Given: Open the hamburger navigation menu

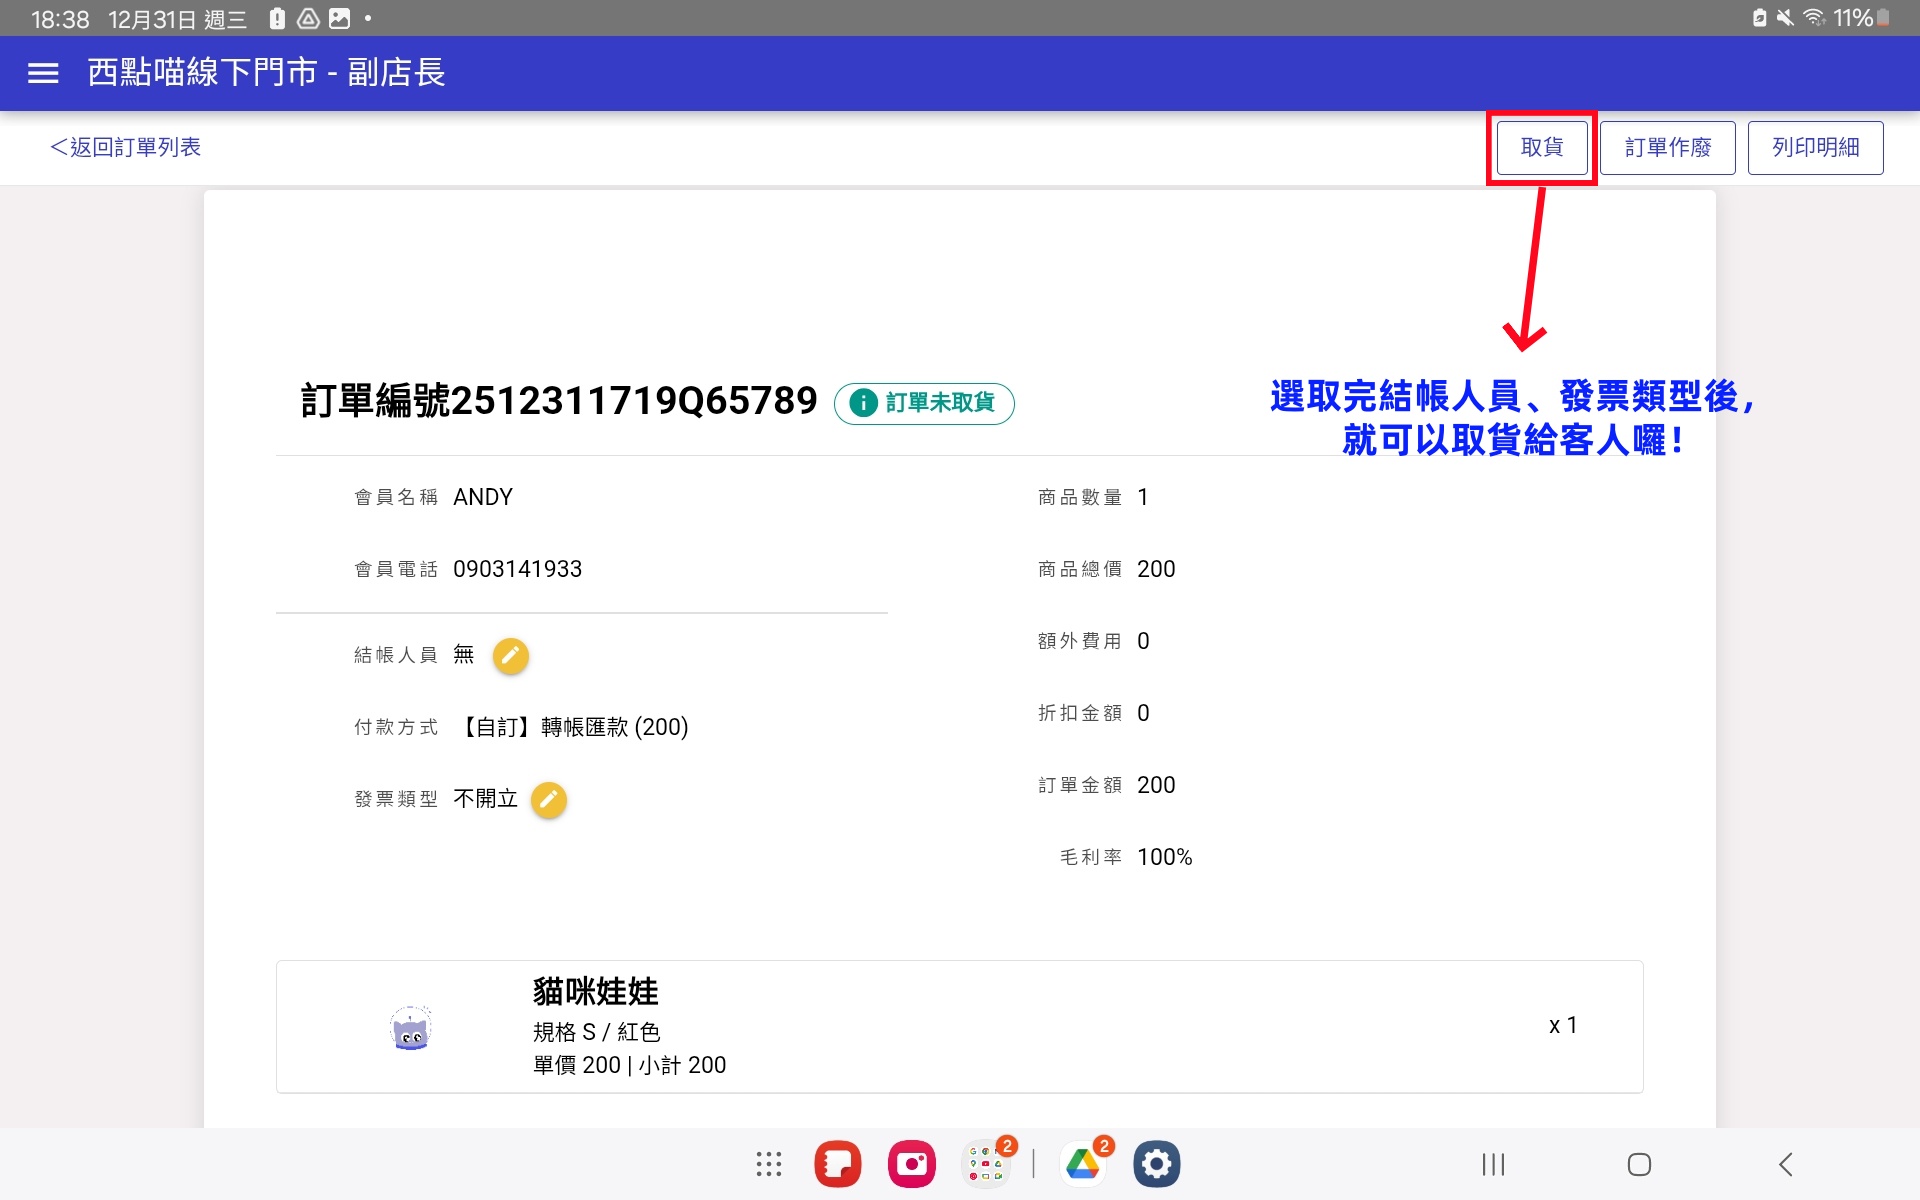Looking at the screenshot, I should [x=43, y=73].
